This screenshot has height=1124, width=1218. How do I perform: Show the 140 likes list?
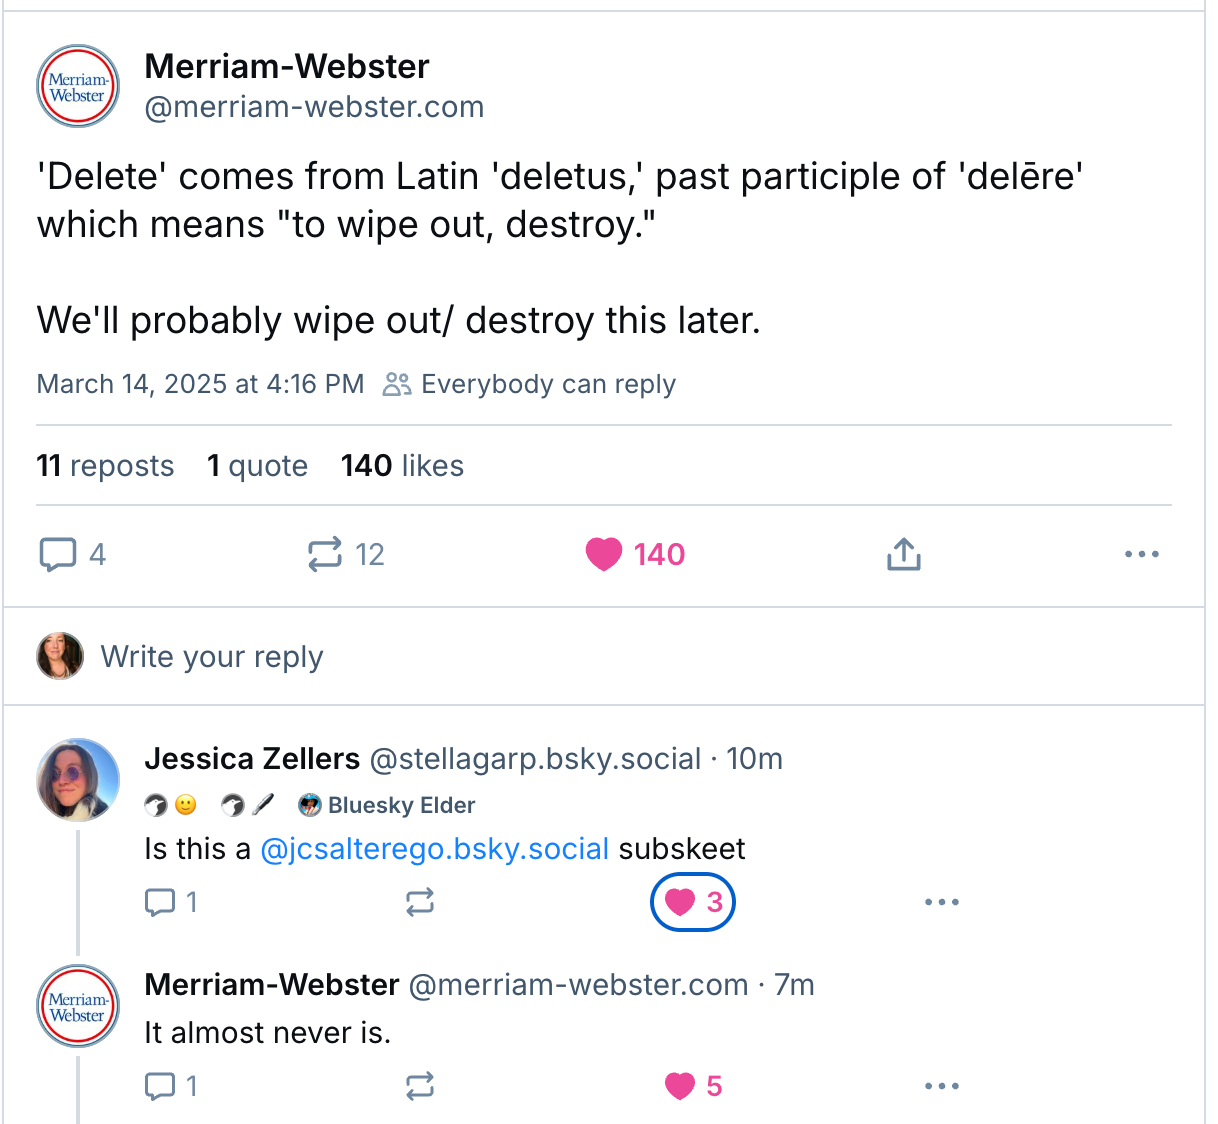(402, 466)
